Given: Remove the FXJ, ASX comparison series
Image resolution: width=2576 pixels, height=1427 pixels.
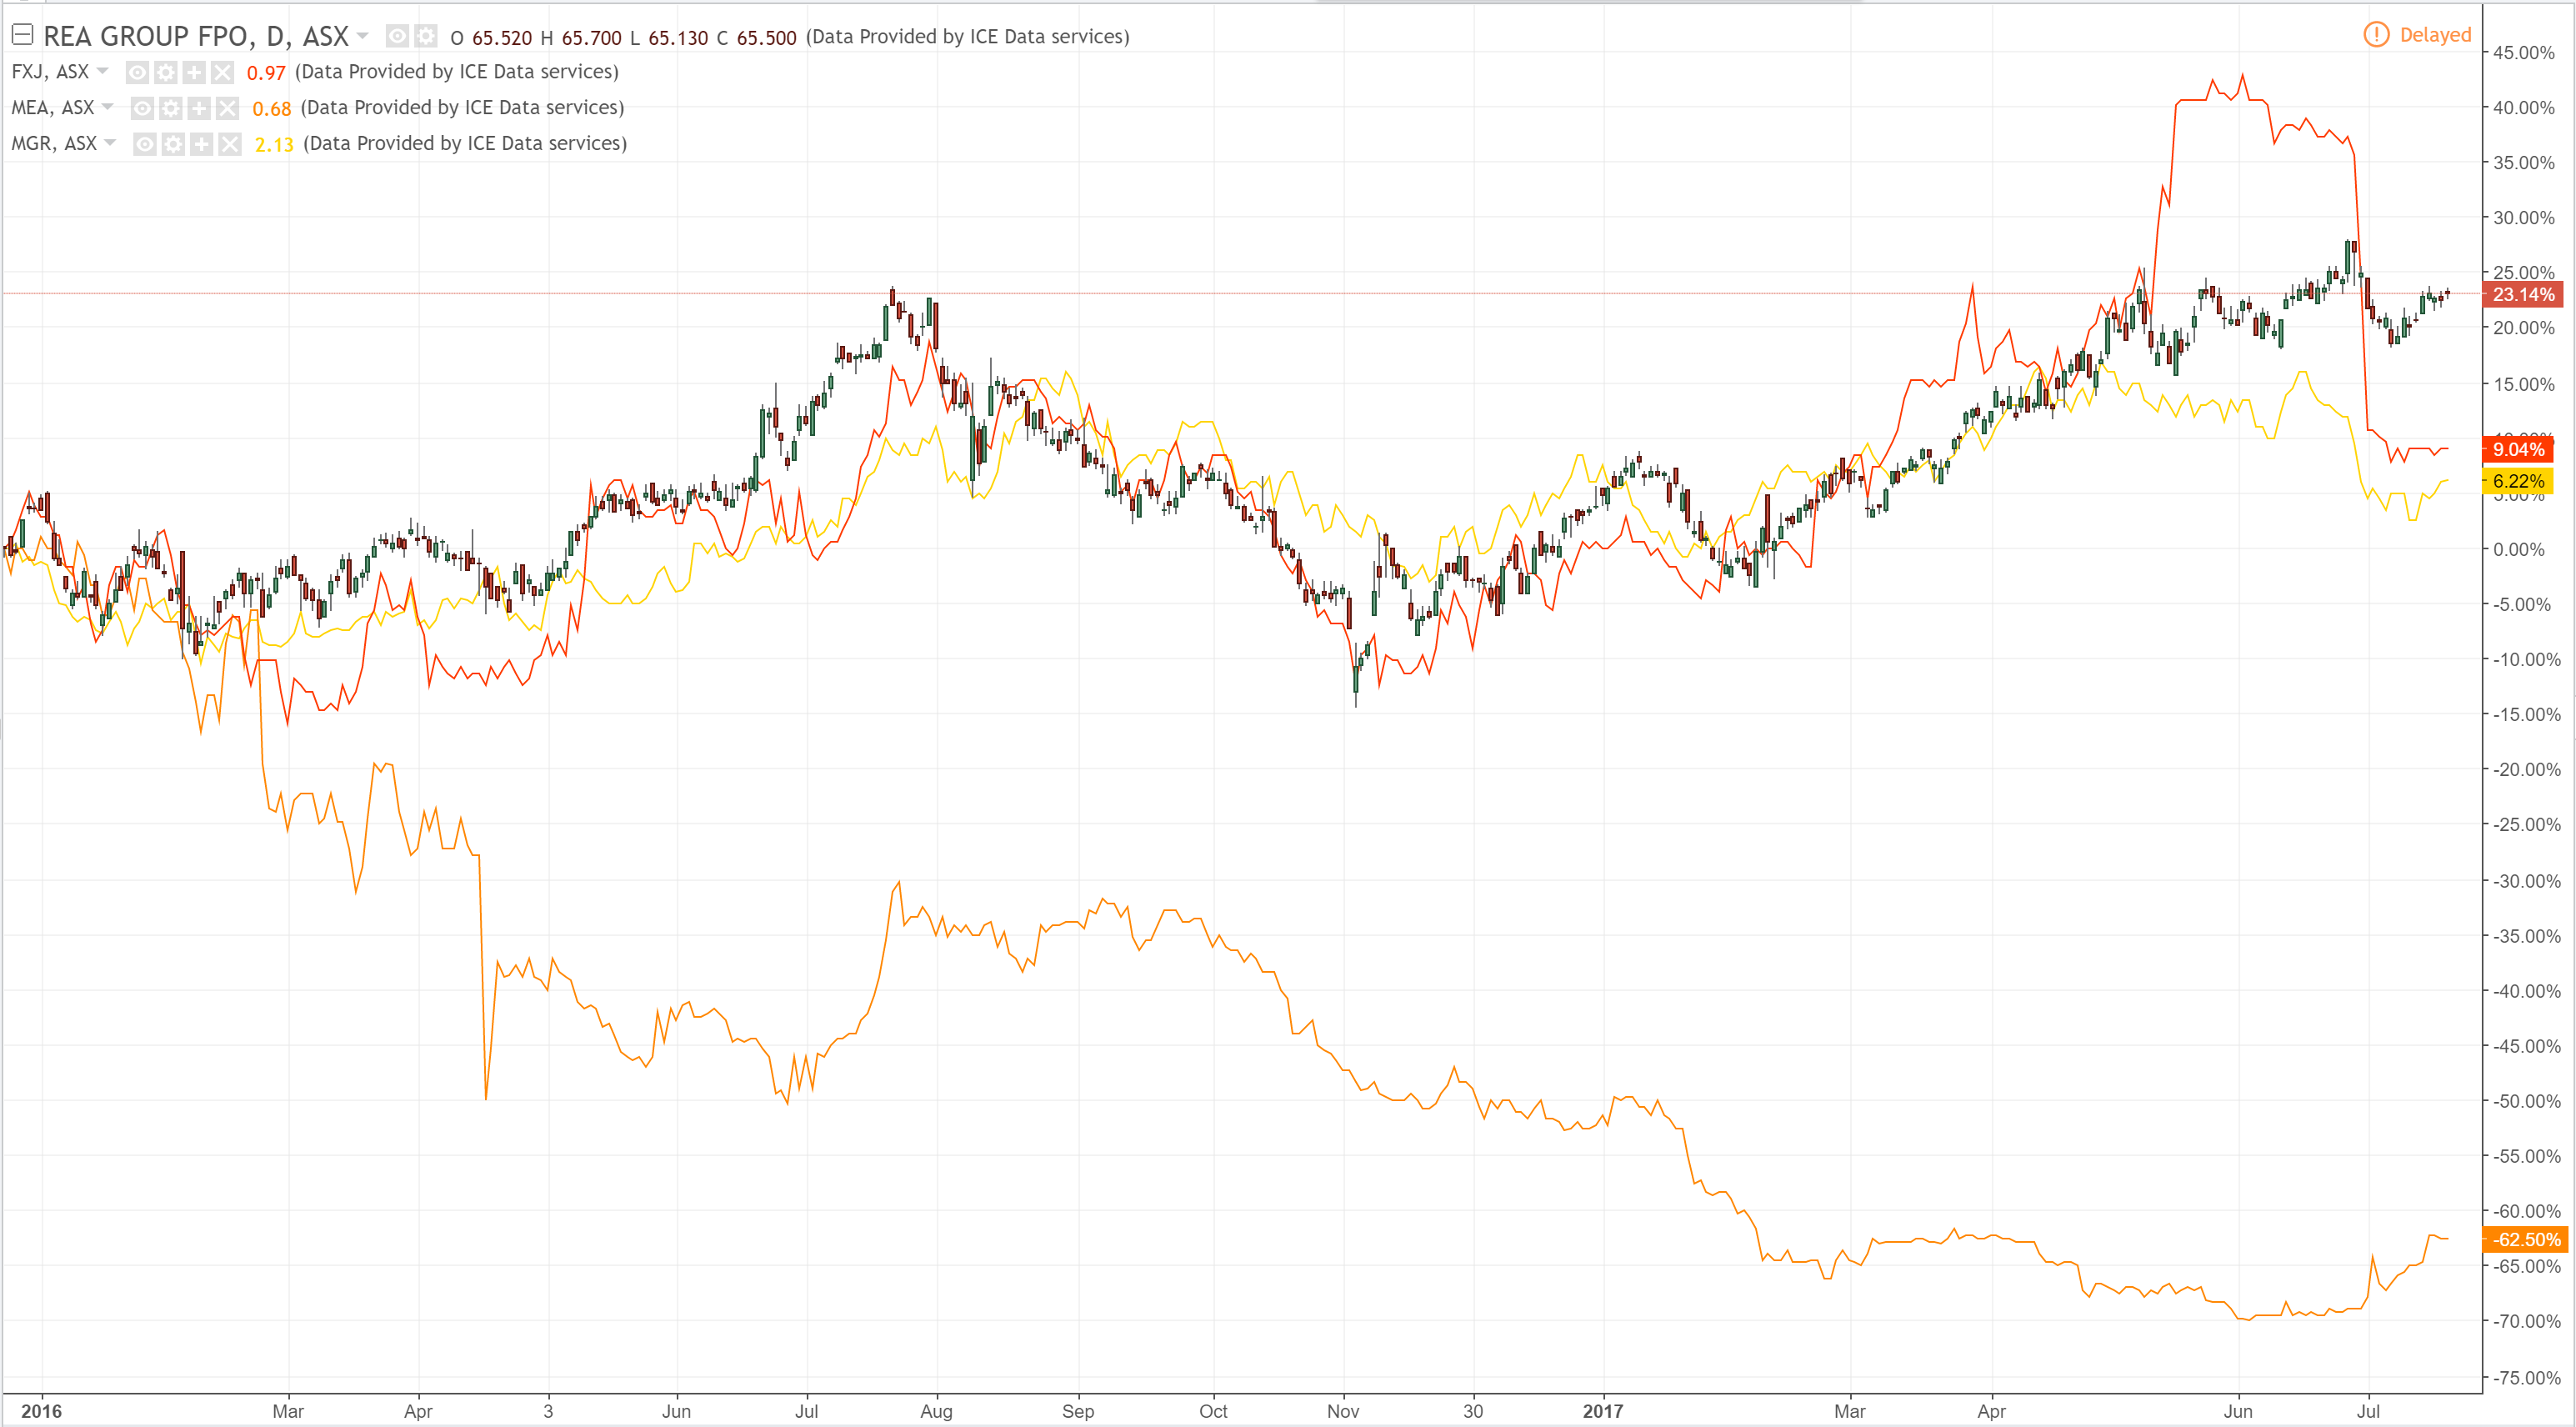Looking at the screenshot, I should 222,72.
